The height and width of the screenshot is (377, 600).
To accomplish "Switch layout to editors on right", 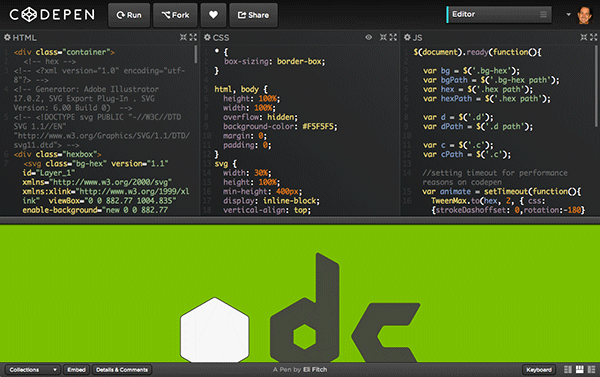I will 592,369.
